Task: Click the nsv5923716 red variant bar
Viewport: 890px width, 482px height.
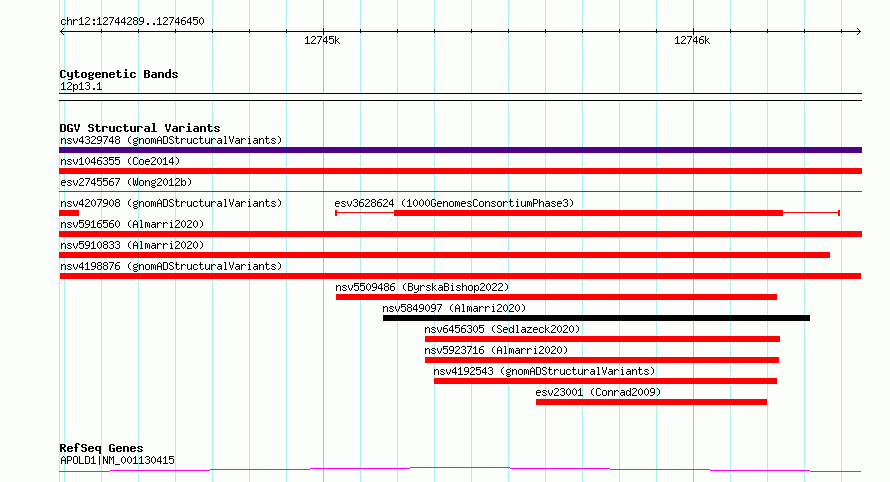Action: pos(602,360)
